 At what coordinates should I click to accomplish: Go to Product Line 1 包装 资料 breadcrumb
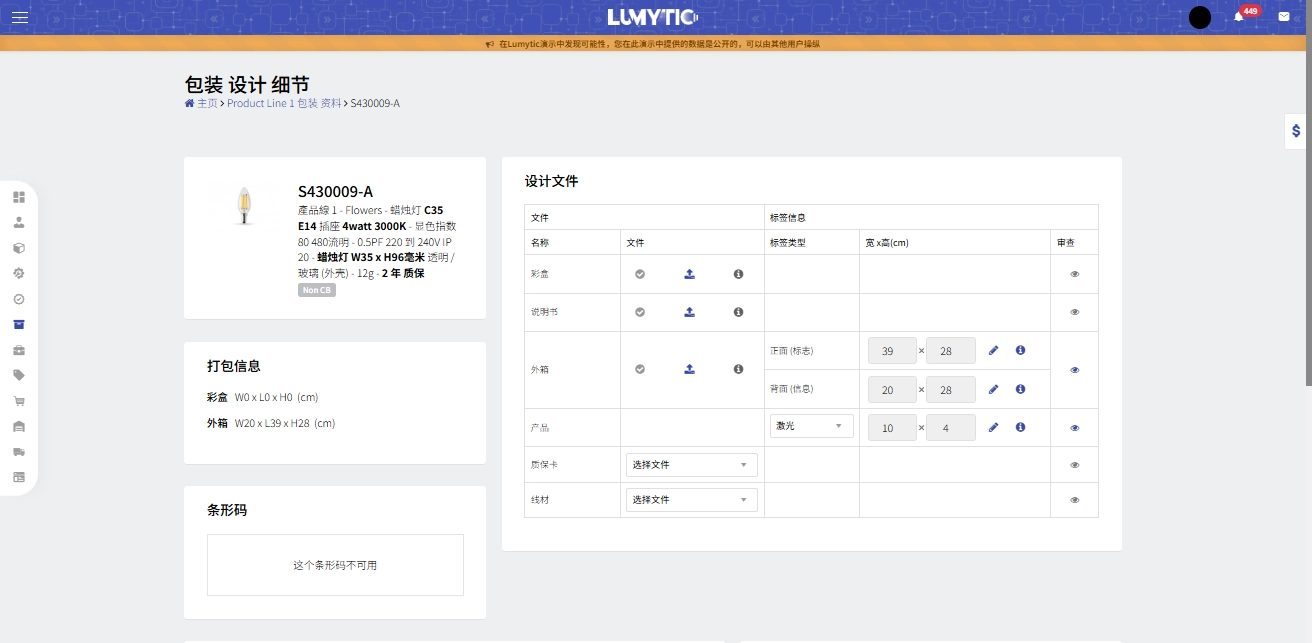click(x=284, y=103)
